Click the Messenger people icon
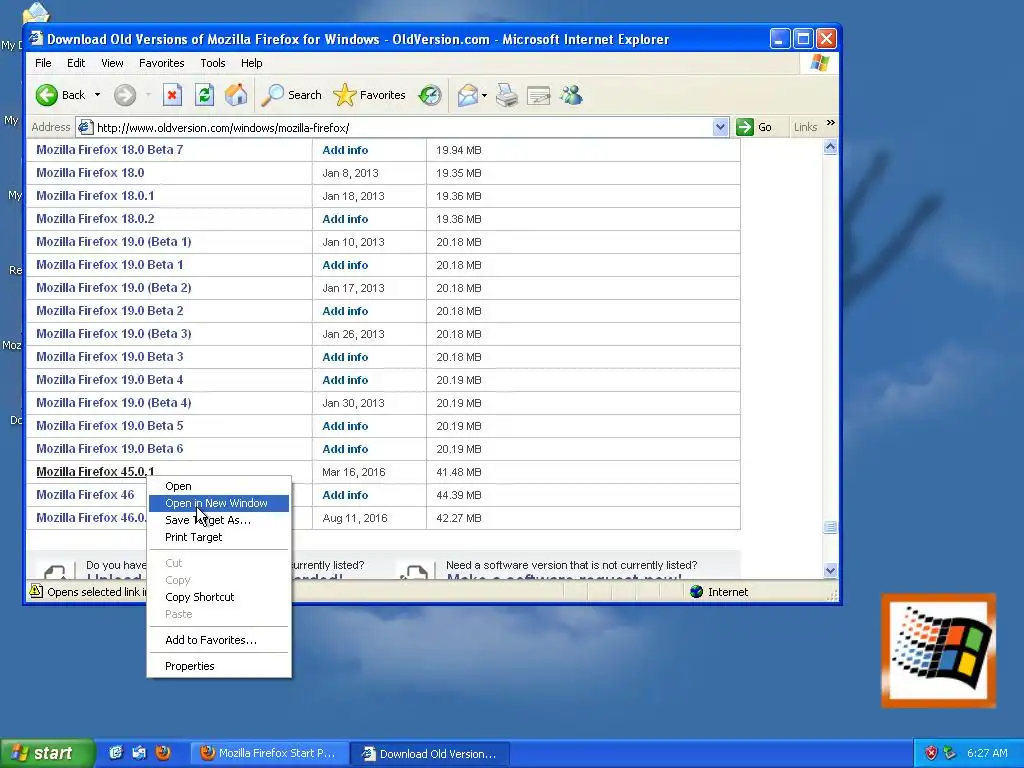1024x768 pixels. (x=571, y=95)
